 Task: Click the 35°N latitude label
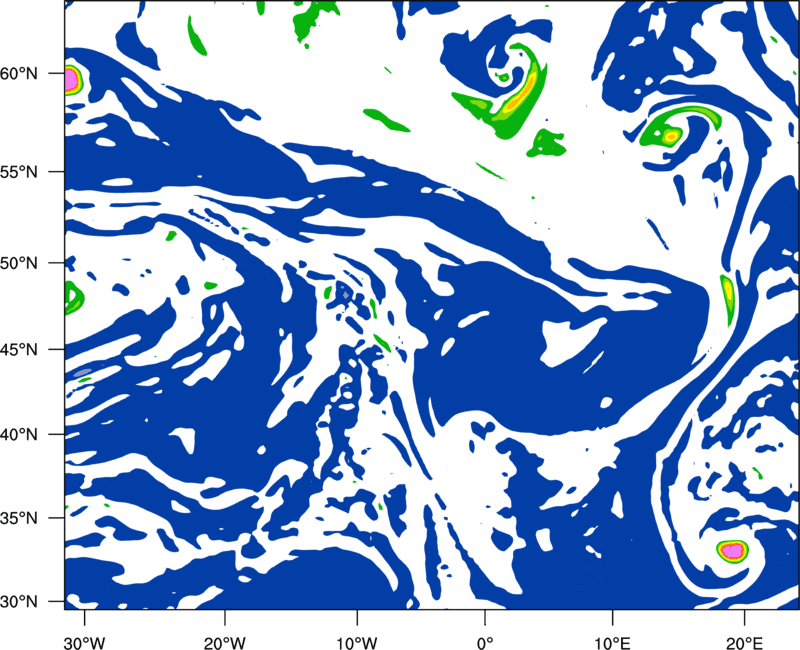(19, 518)
